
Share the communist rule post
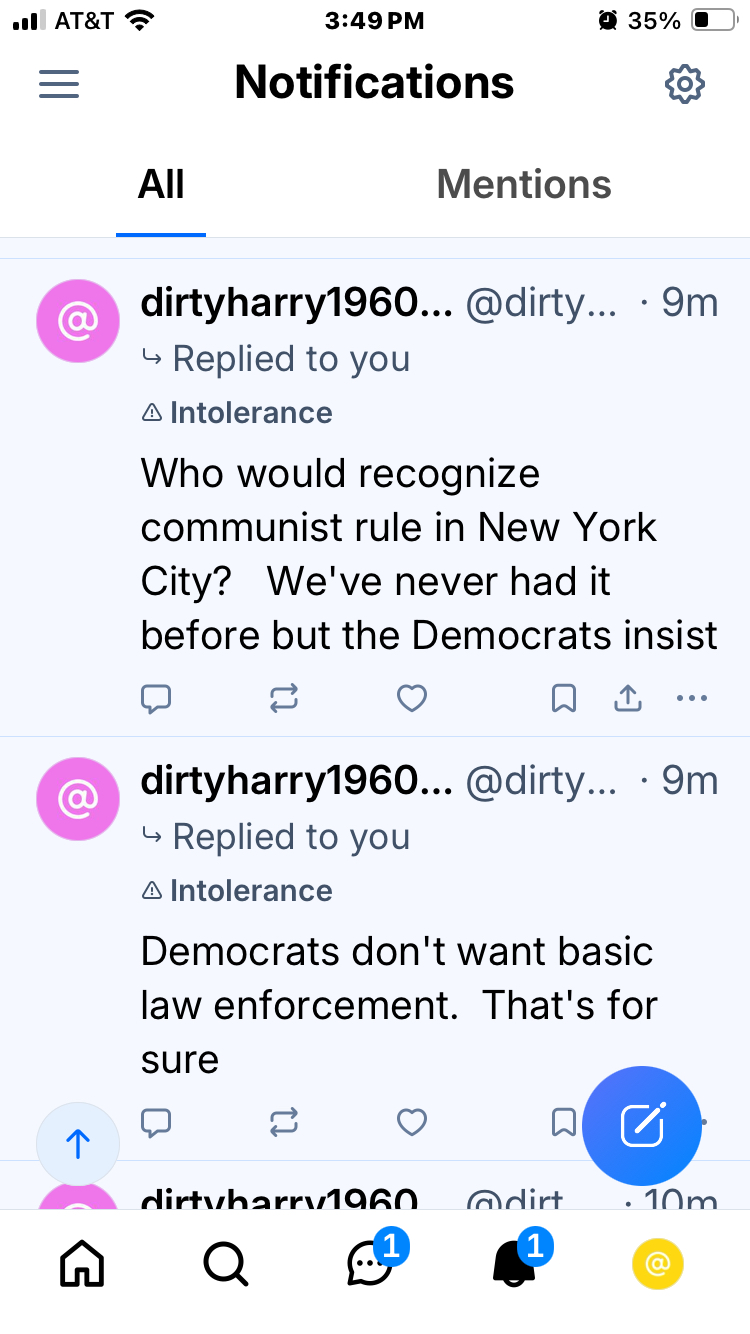[627, 698]
